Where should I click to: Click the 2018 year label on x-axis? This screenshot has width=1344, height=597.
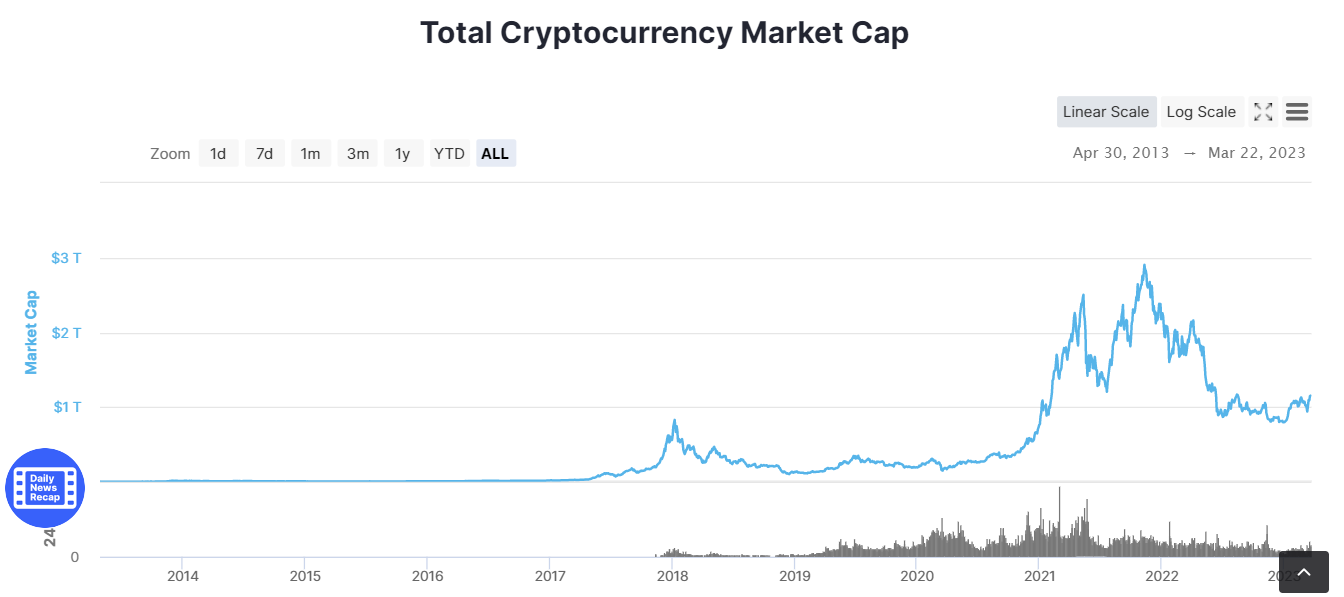(x=672, y=576)
